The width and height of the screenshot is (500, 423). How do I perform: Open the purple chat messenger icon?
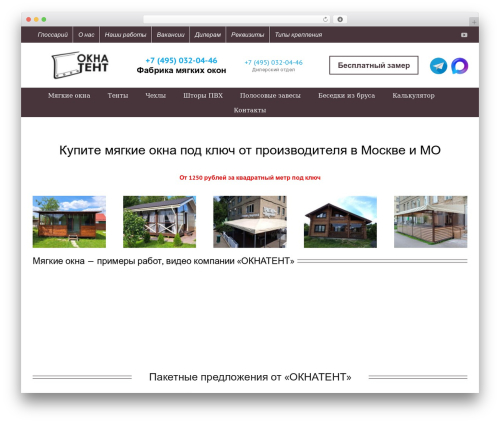point(460,66)
